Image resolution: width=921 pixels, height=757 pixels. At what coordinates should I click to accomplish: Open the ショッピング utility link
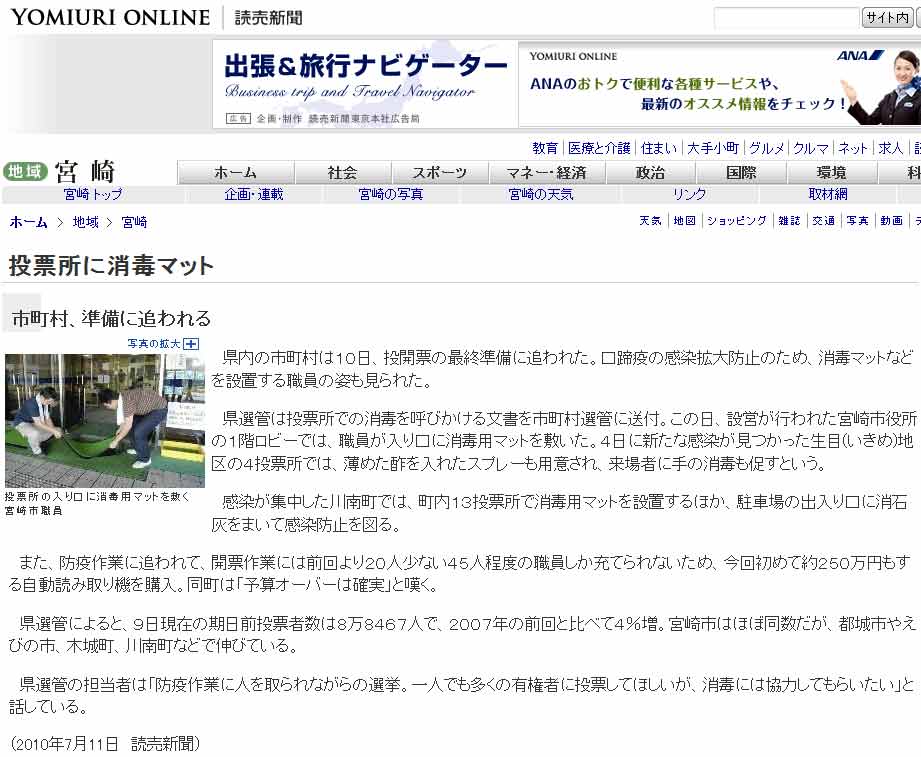[x=737, y=221]
